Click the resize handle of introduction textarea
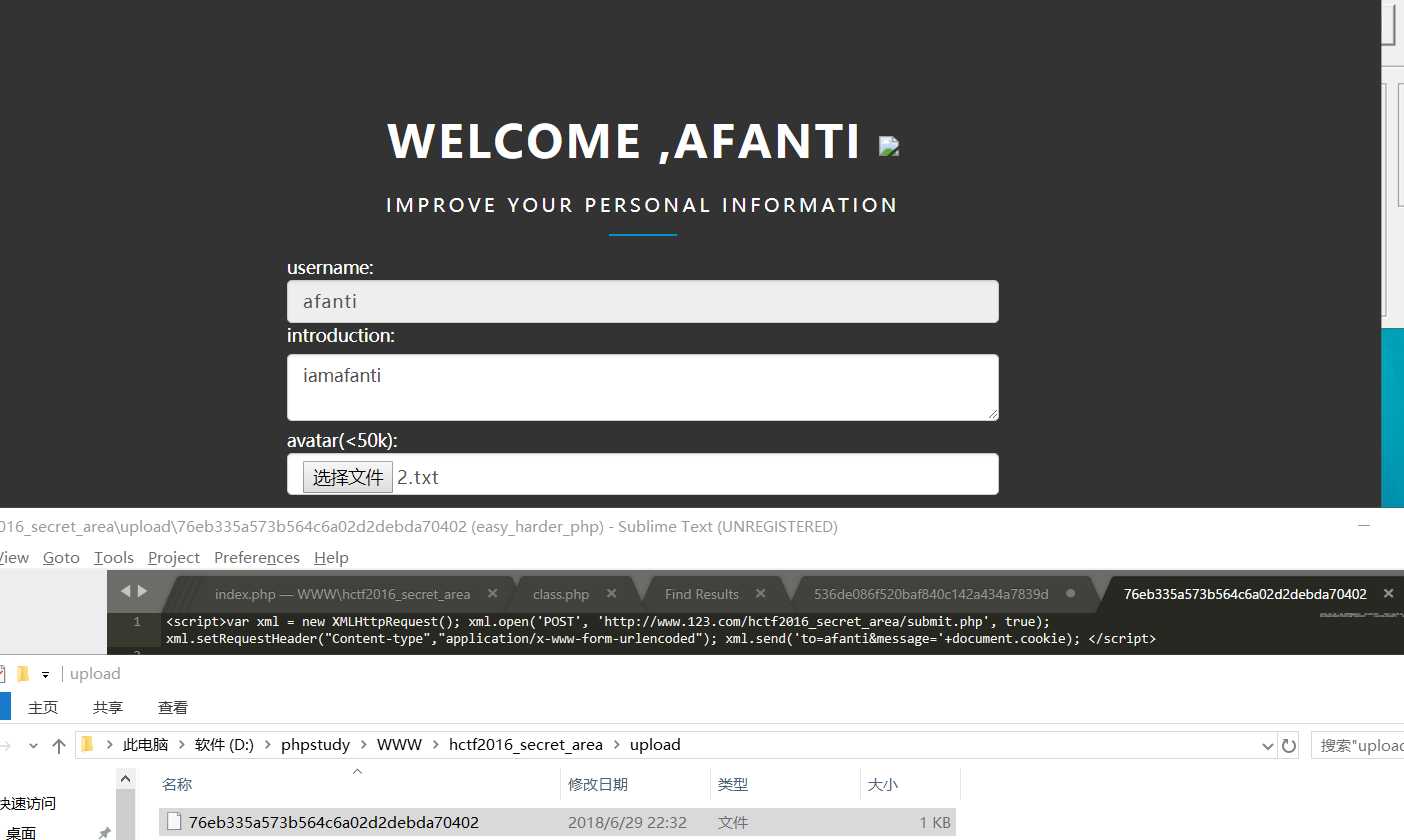This screenshot has width=1404, height=840. coord(992,414)
